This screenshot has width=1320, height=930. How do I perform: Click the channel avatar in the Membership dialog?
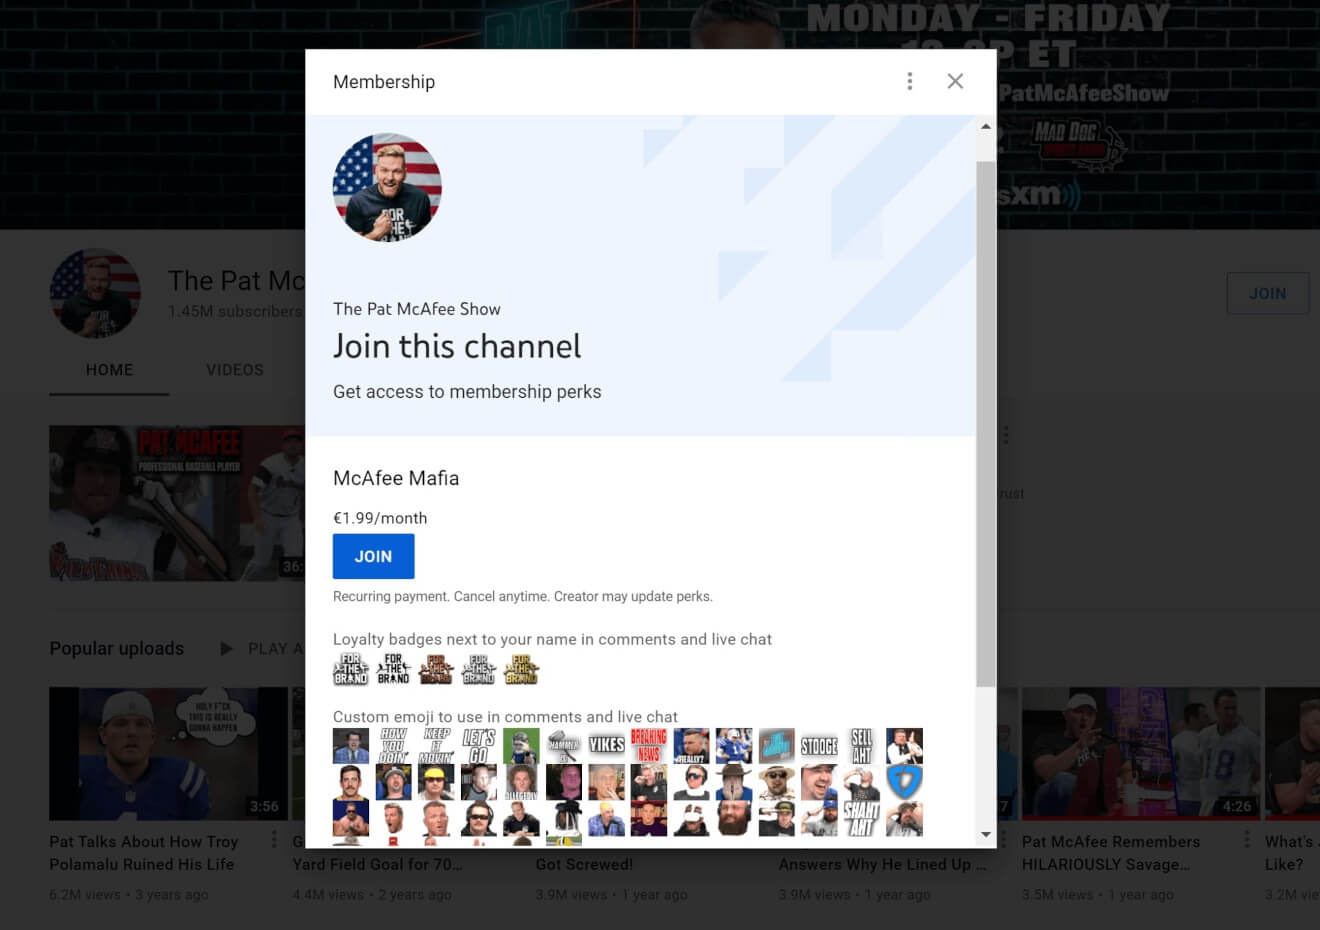tap(387, 187)
